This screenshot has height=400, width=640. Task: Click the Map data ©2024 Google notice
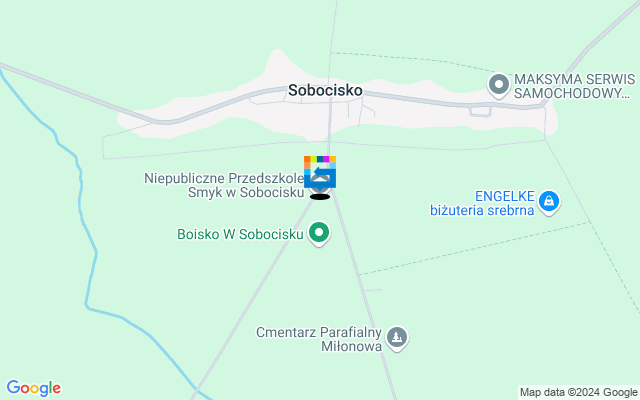(578, 393)
